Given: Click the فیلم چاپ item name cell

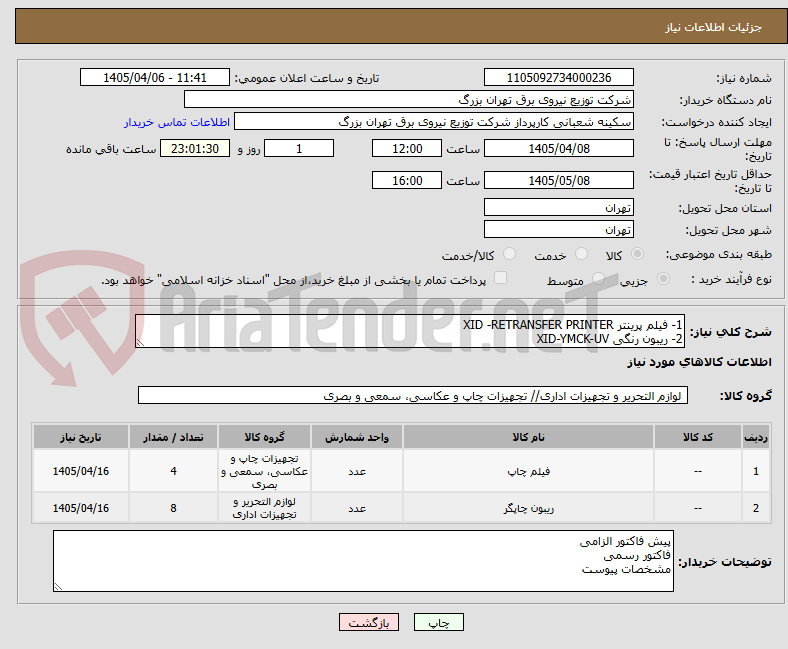Looking at the screenshot, I should [528, 471].
